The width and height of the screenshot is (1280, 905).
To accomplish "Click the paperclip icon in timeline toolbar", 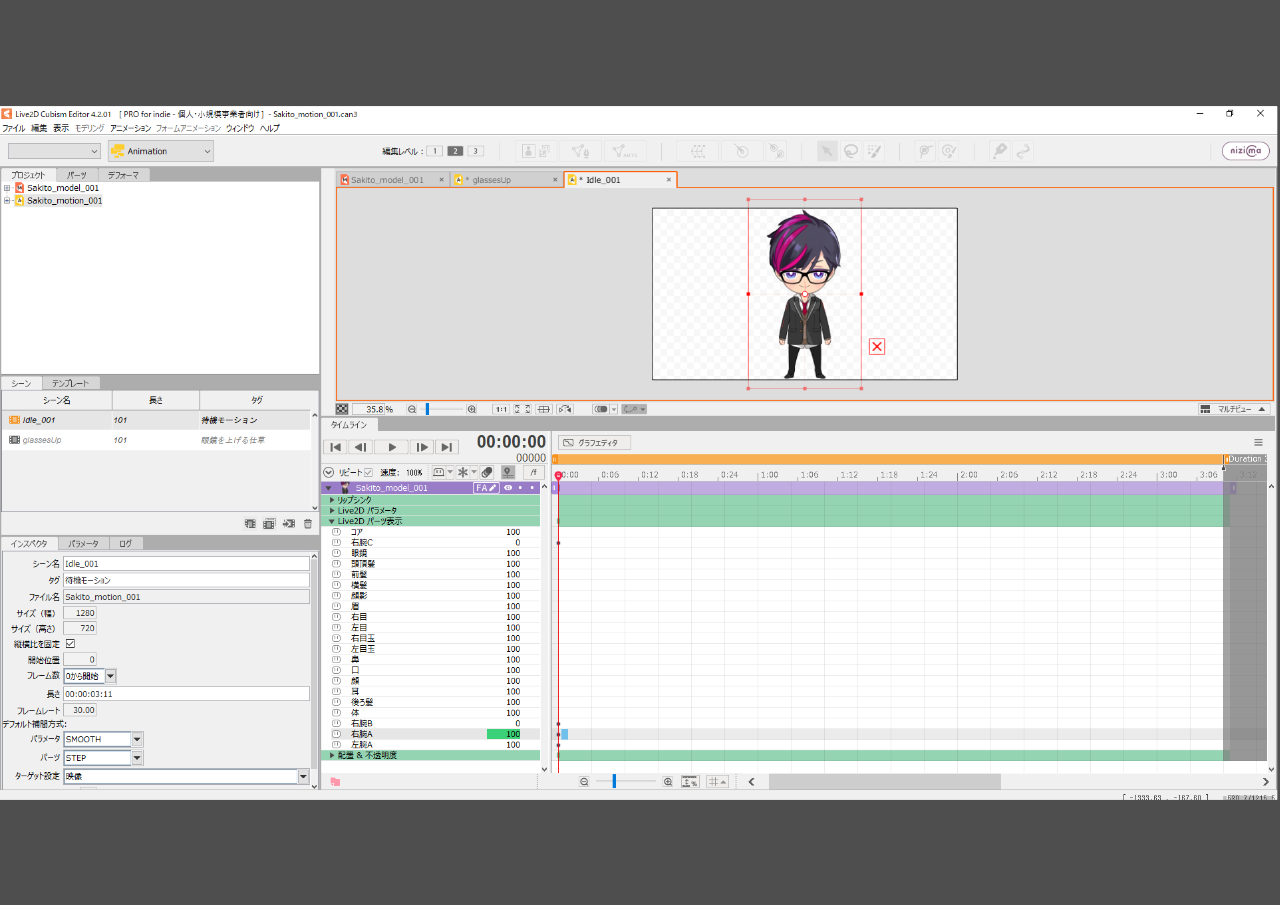I will 487,472.
